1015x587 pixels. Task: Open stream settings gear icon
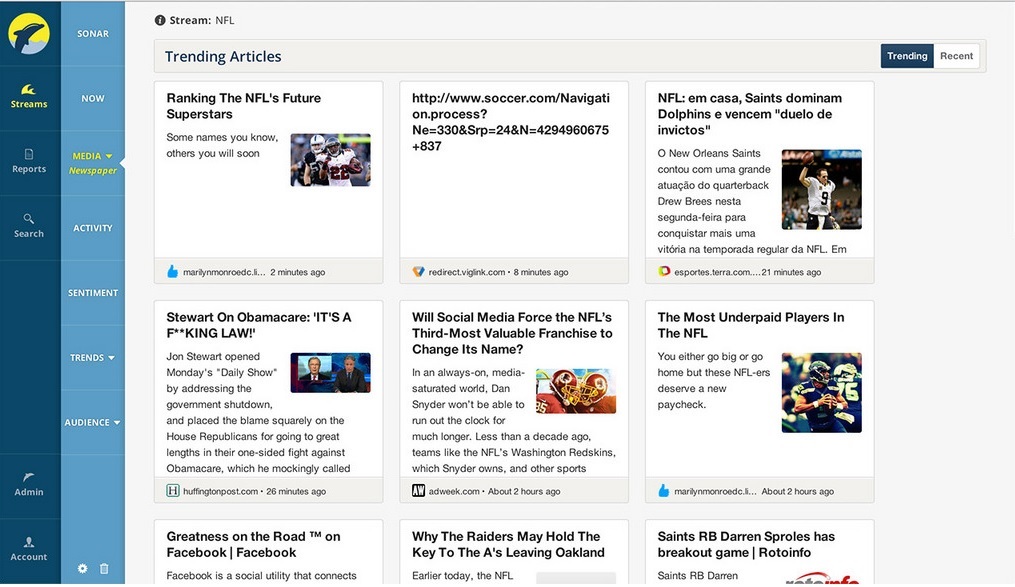click(82, 568)
